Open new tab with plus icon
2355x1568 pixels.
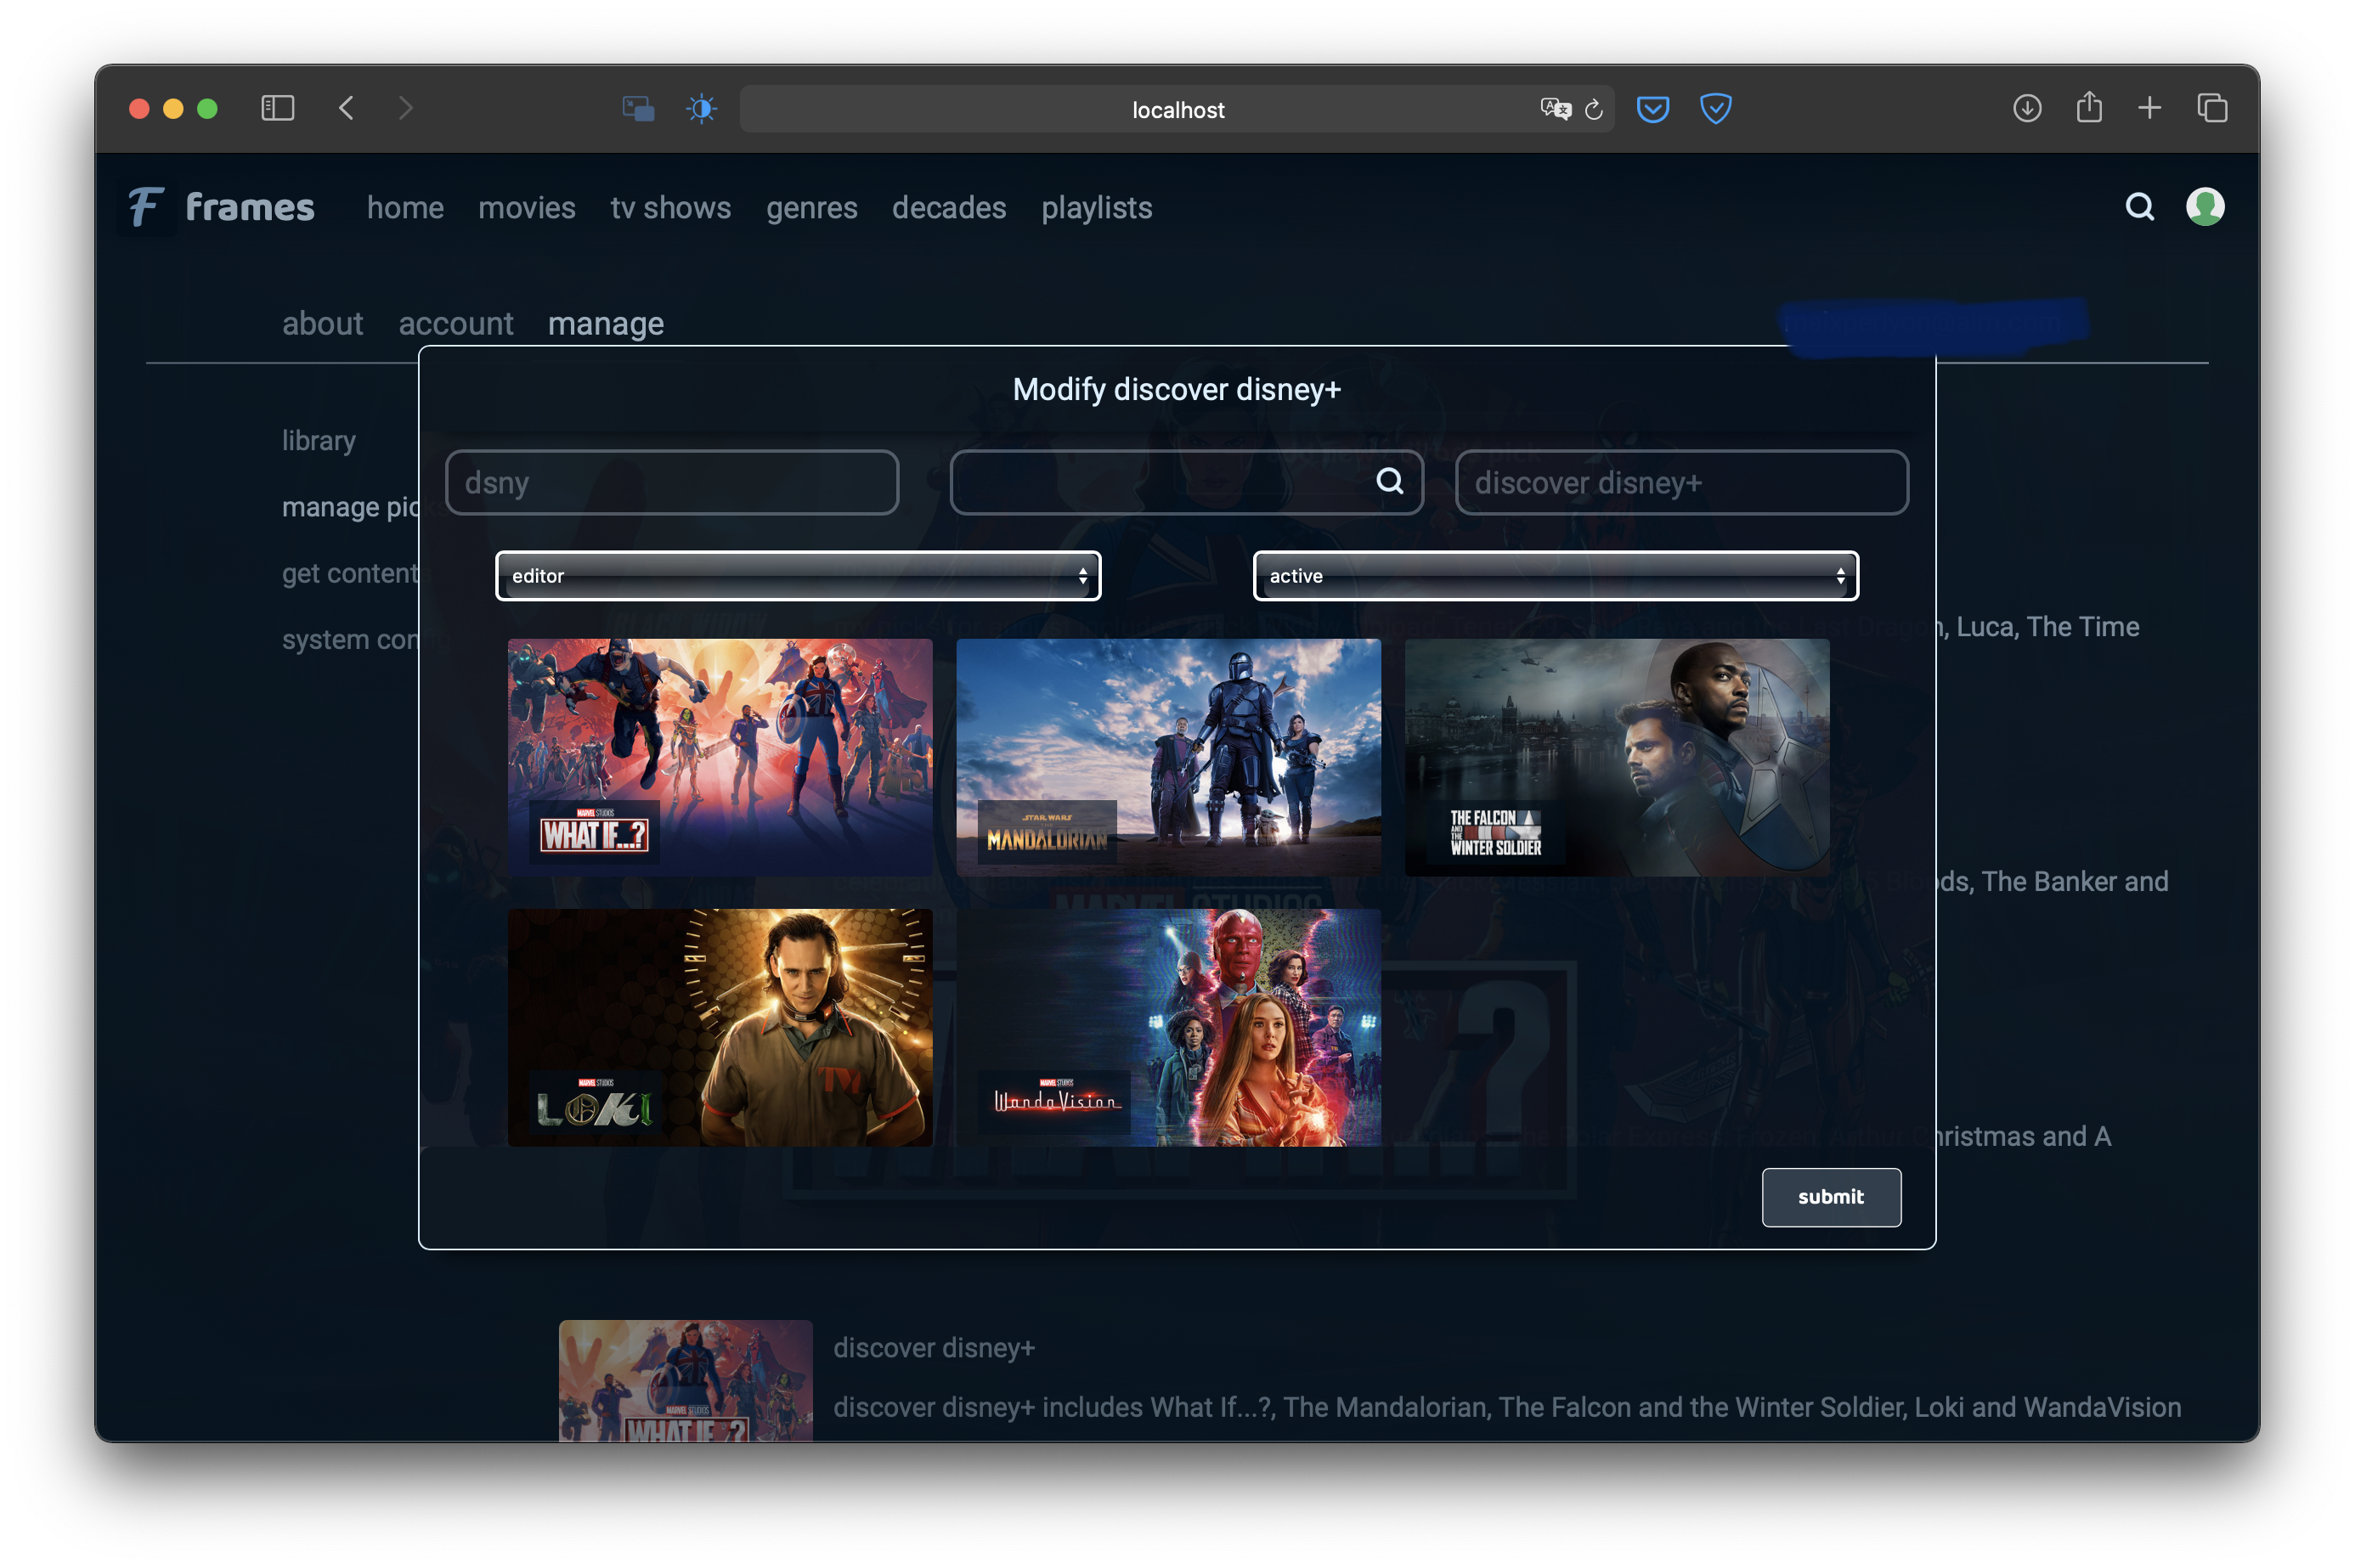click(2149, 108)
